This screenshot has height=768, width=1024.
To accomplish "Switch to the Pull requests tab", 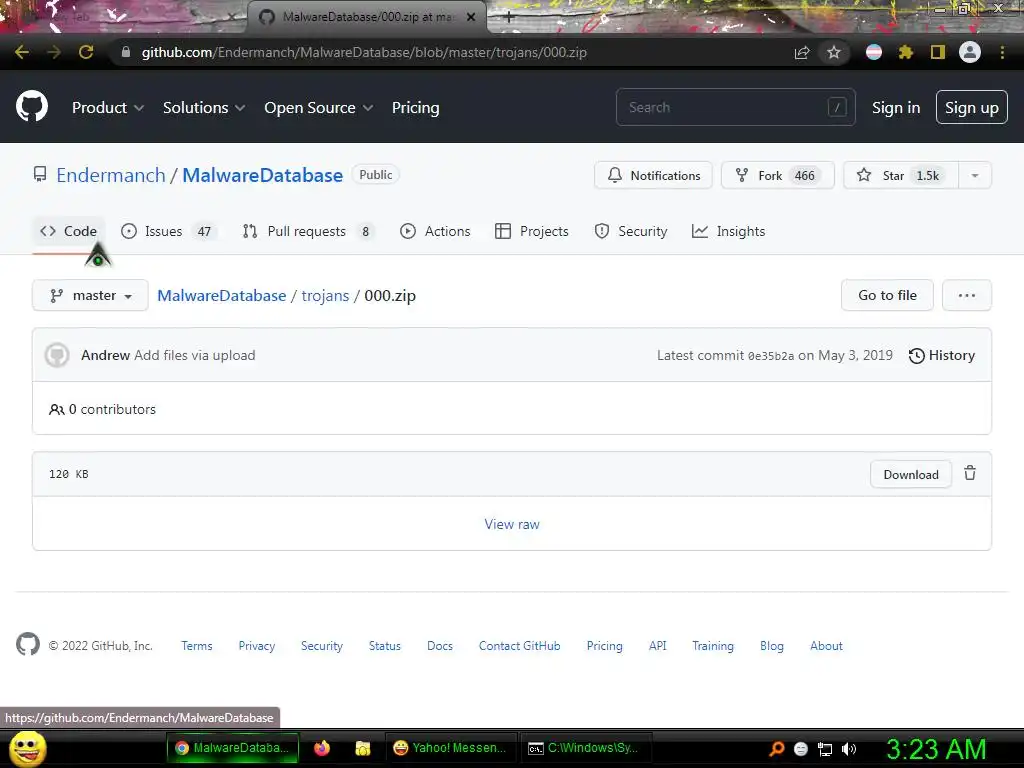I will click(308, 231).
